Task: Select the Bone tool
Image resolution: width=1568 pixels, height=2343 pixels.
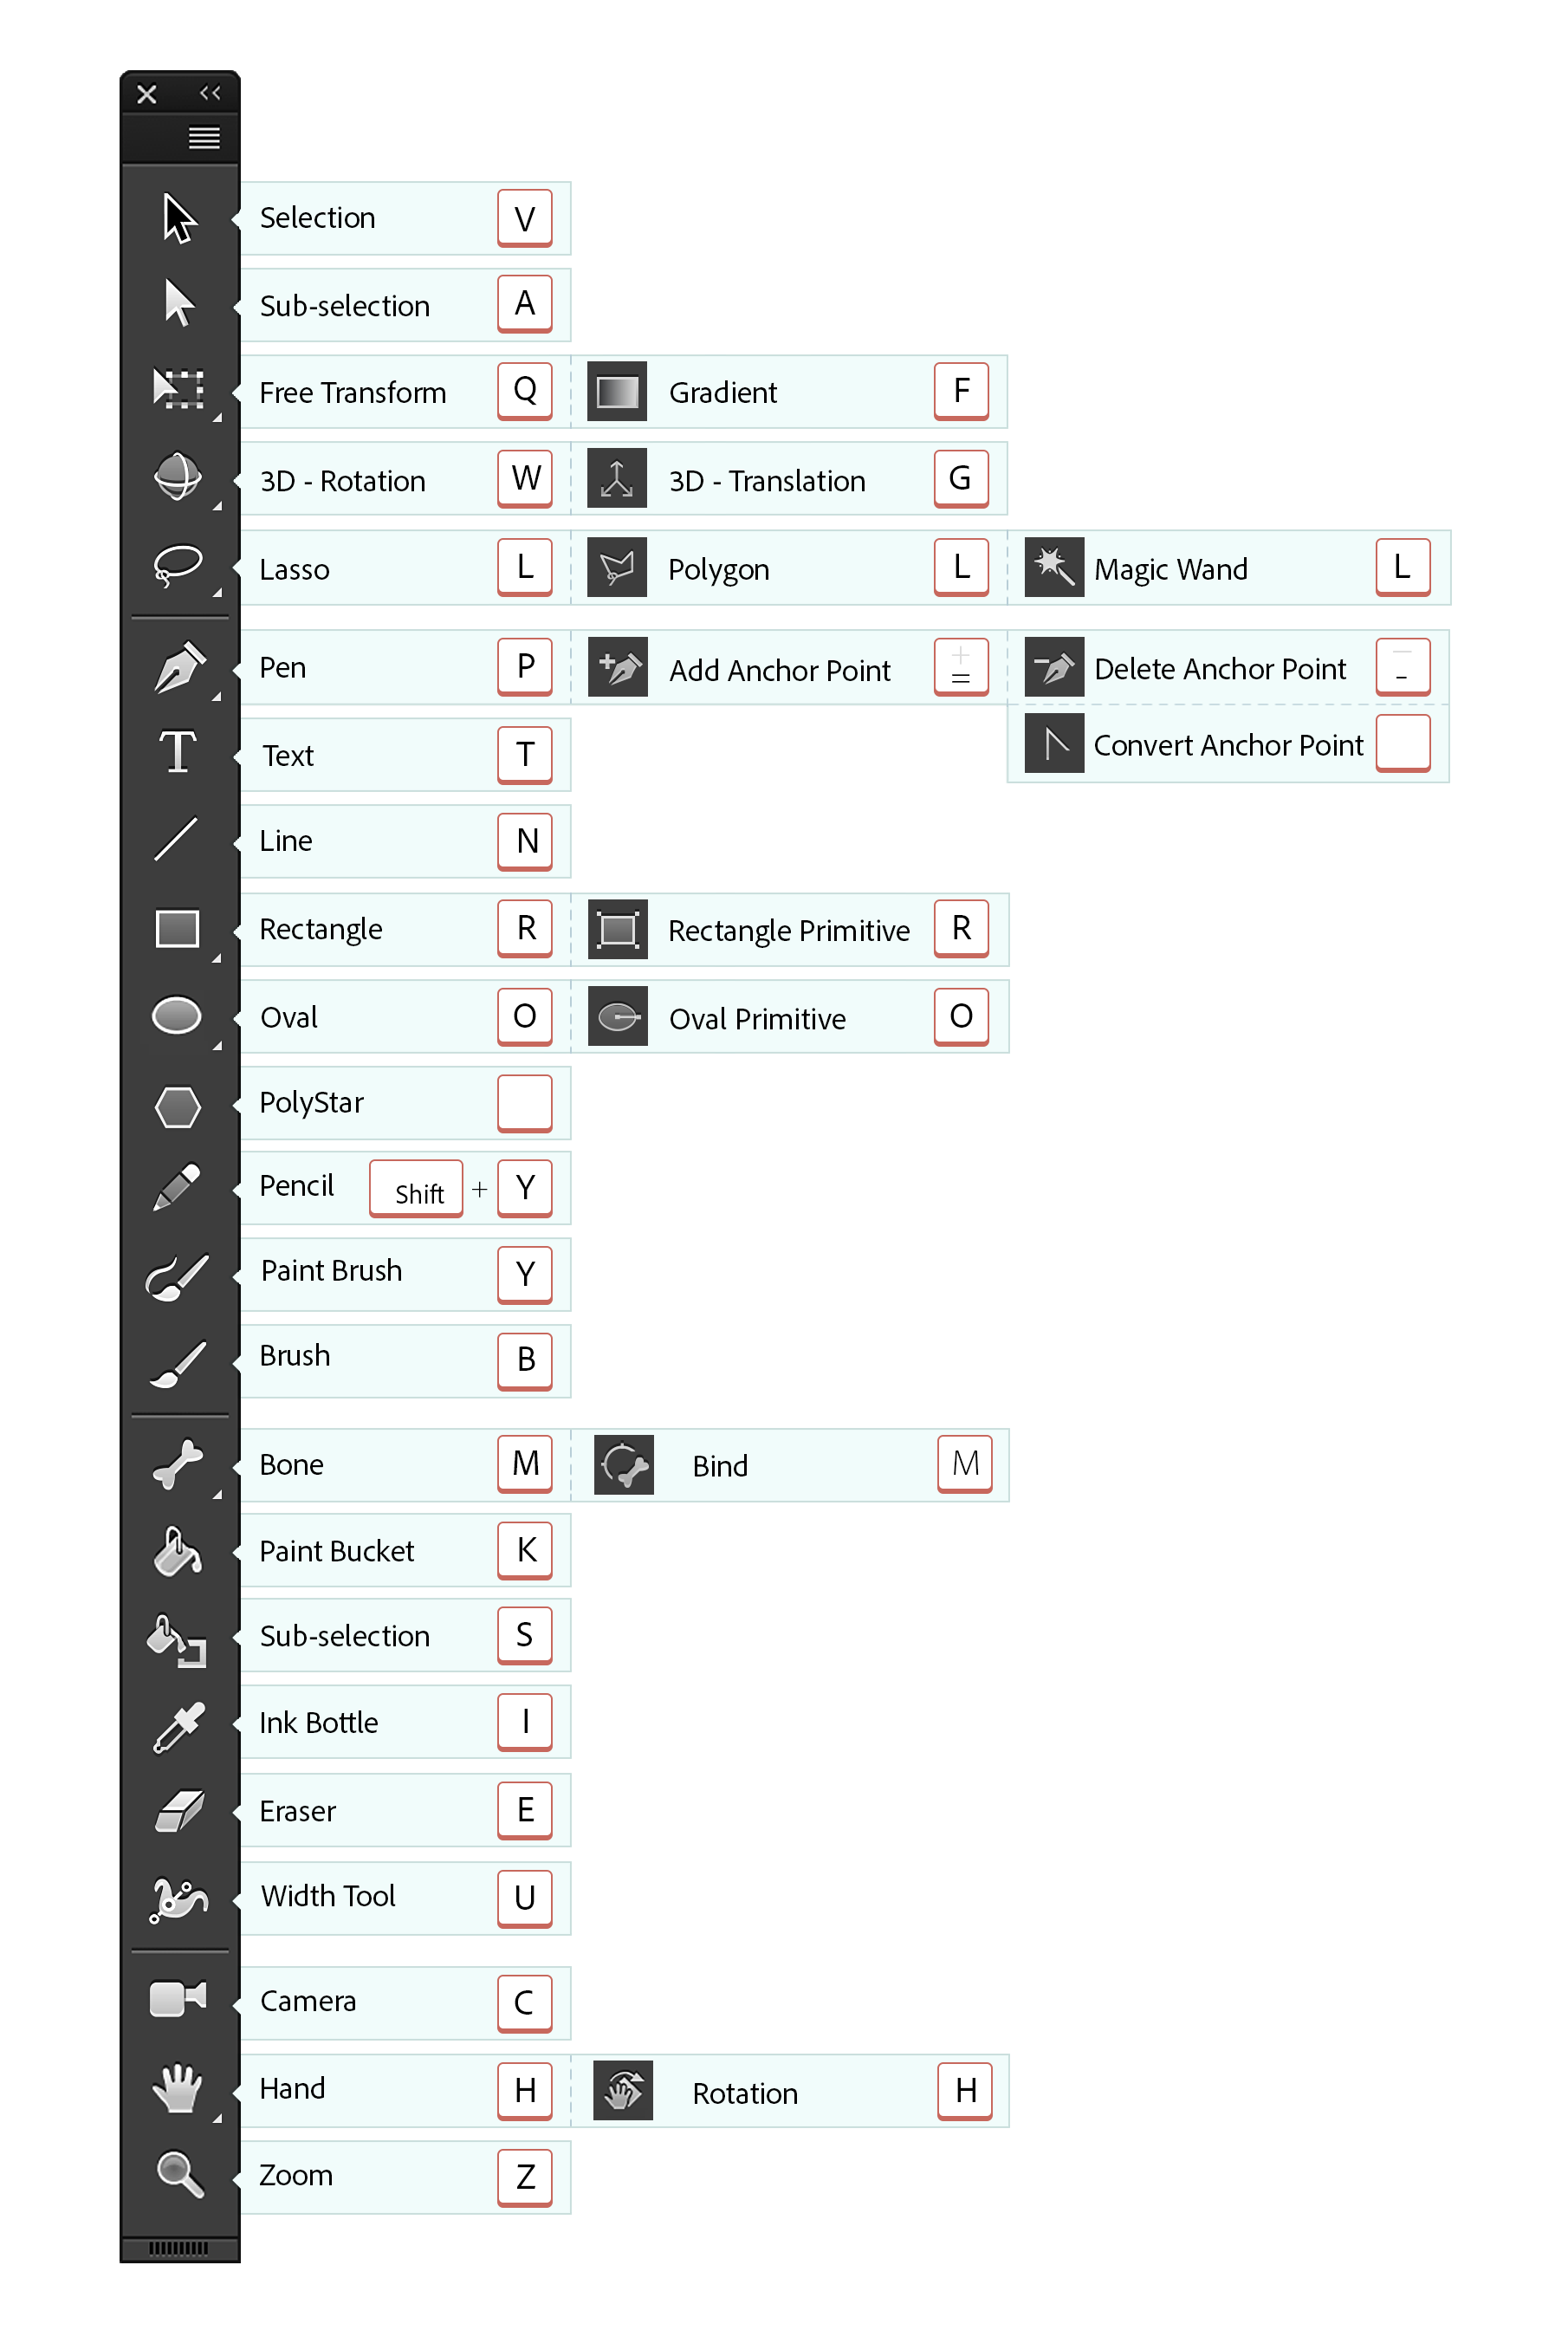Action: [179, 1465]
